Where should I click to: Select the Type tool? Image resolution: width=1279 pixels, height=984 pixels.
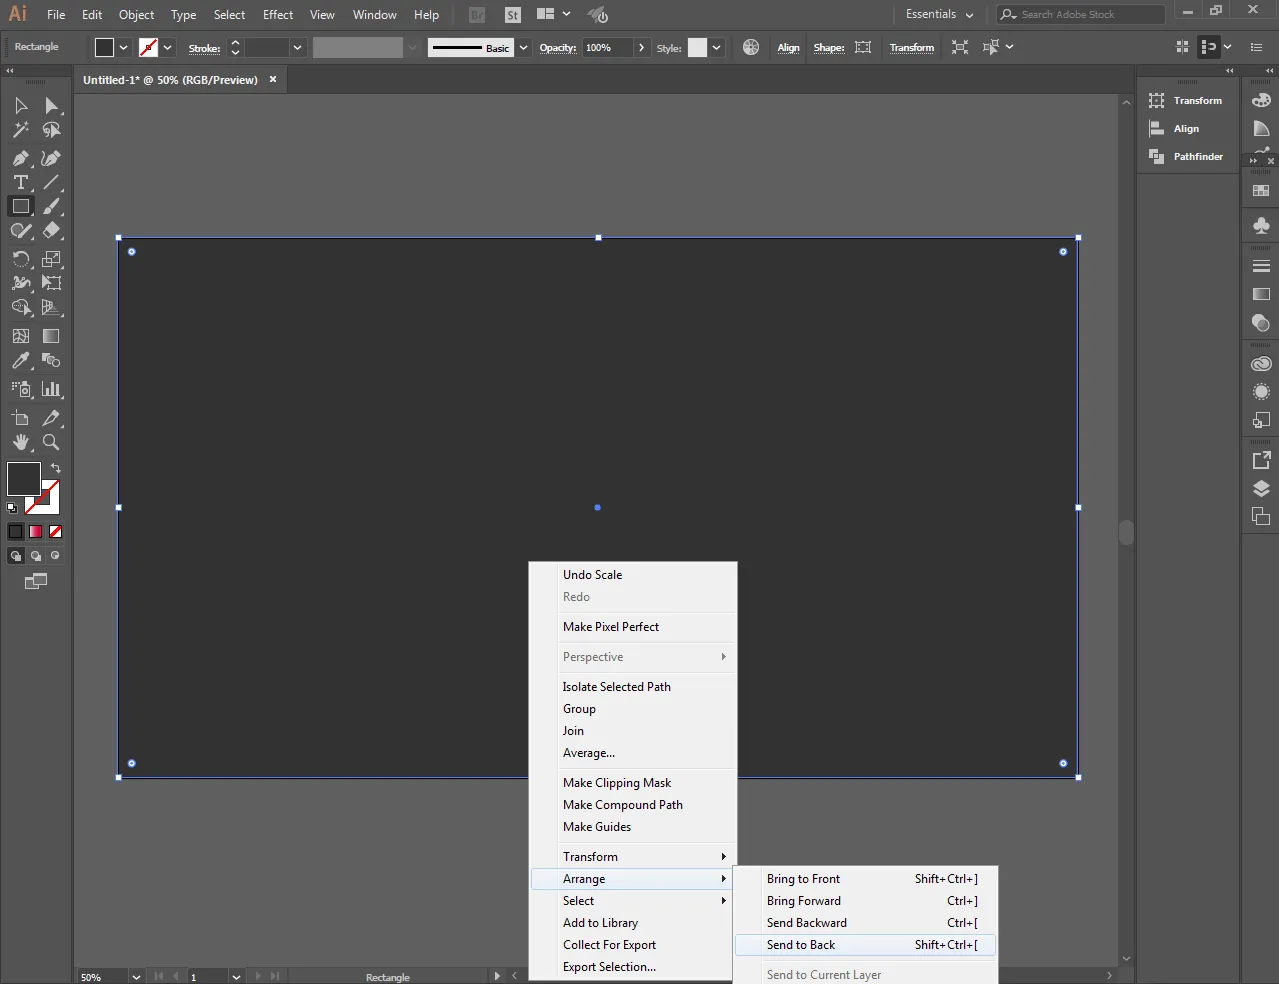click(20, 182)
